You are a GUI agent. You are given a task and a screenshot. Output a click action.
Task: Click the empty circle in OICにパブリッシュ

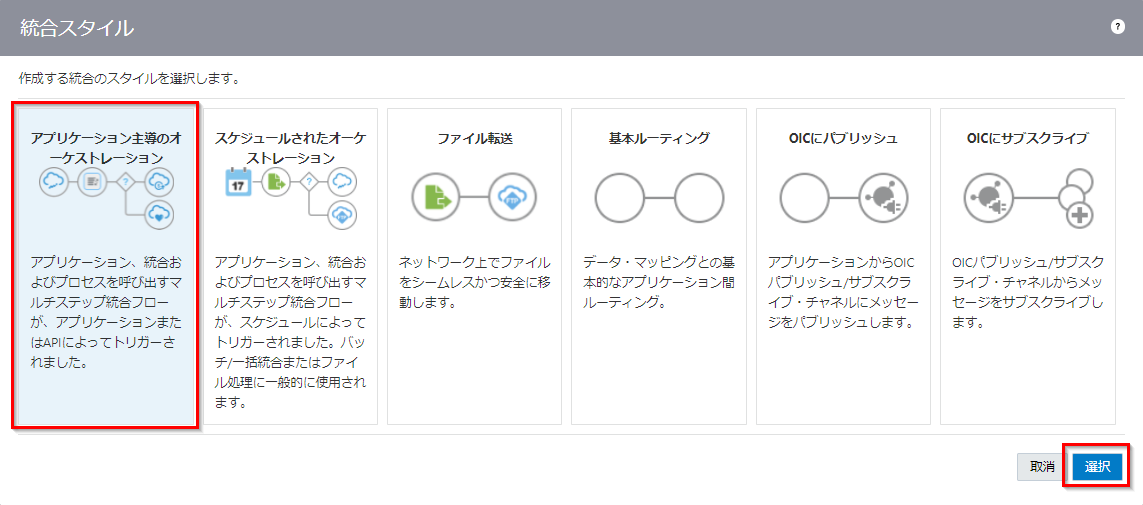[805, 198]
